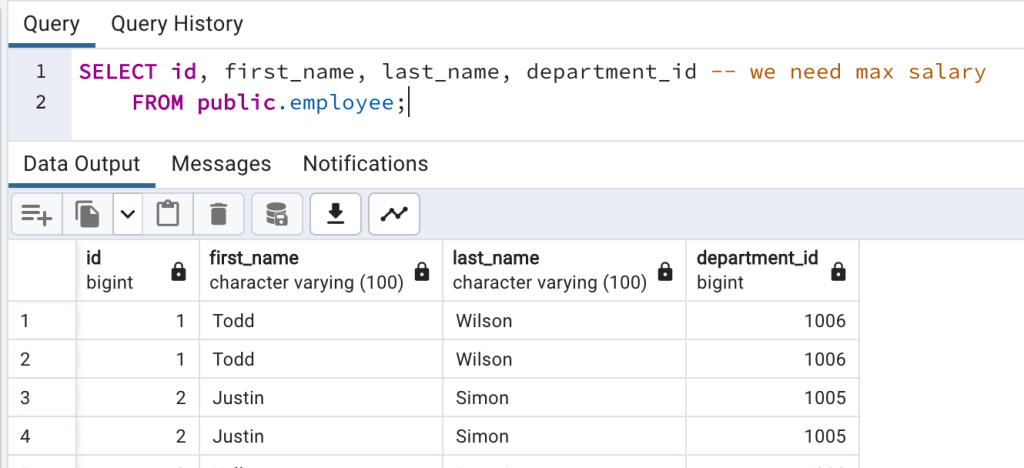Open the copy options dropdown arrow
Viewport: 1024px width, 468px height.
[127, 213]
